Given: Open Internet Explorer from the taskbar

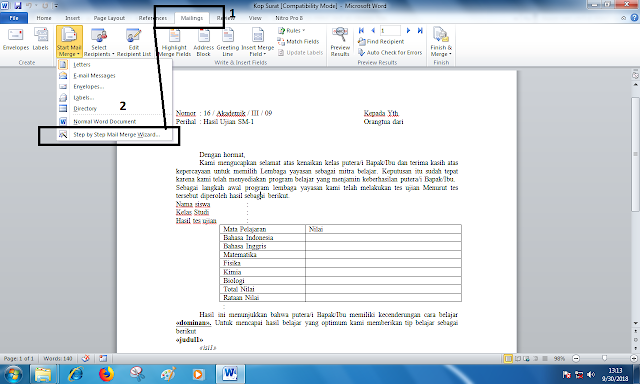Looking at the screenshot, I should tap(75, 374).
